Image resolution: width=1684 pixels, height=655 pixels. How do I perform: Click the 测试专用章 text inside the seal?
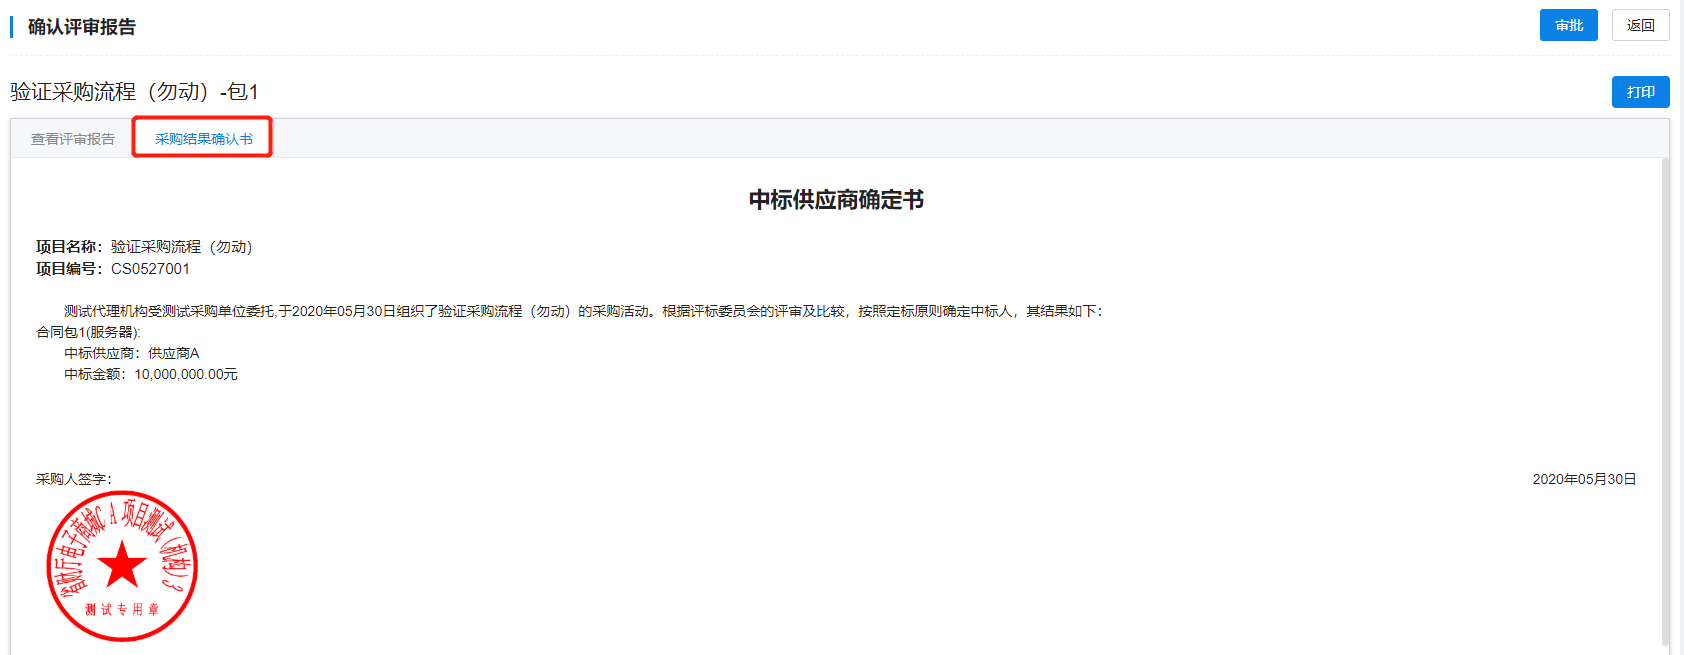[x=122, y=609]
